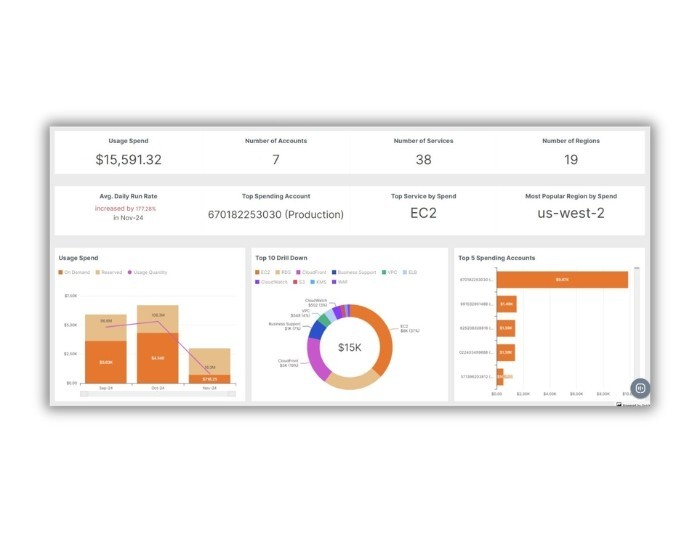Click the Oct-24 x-axis label
This screenshot has width=700, height=552.
[158, 388]
